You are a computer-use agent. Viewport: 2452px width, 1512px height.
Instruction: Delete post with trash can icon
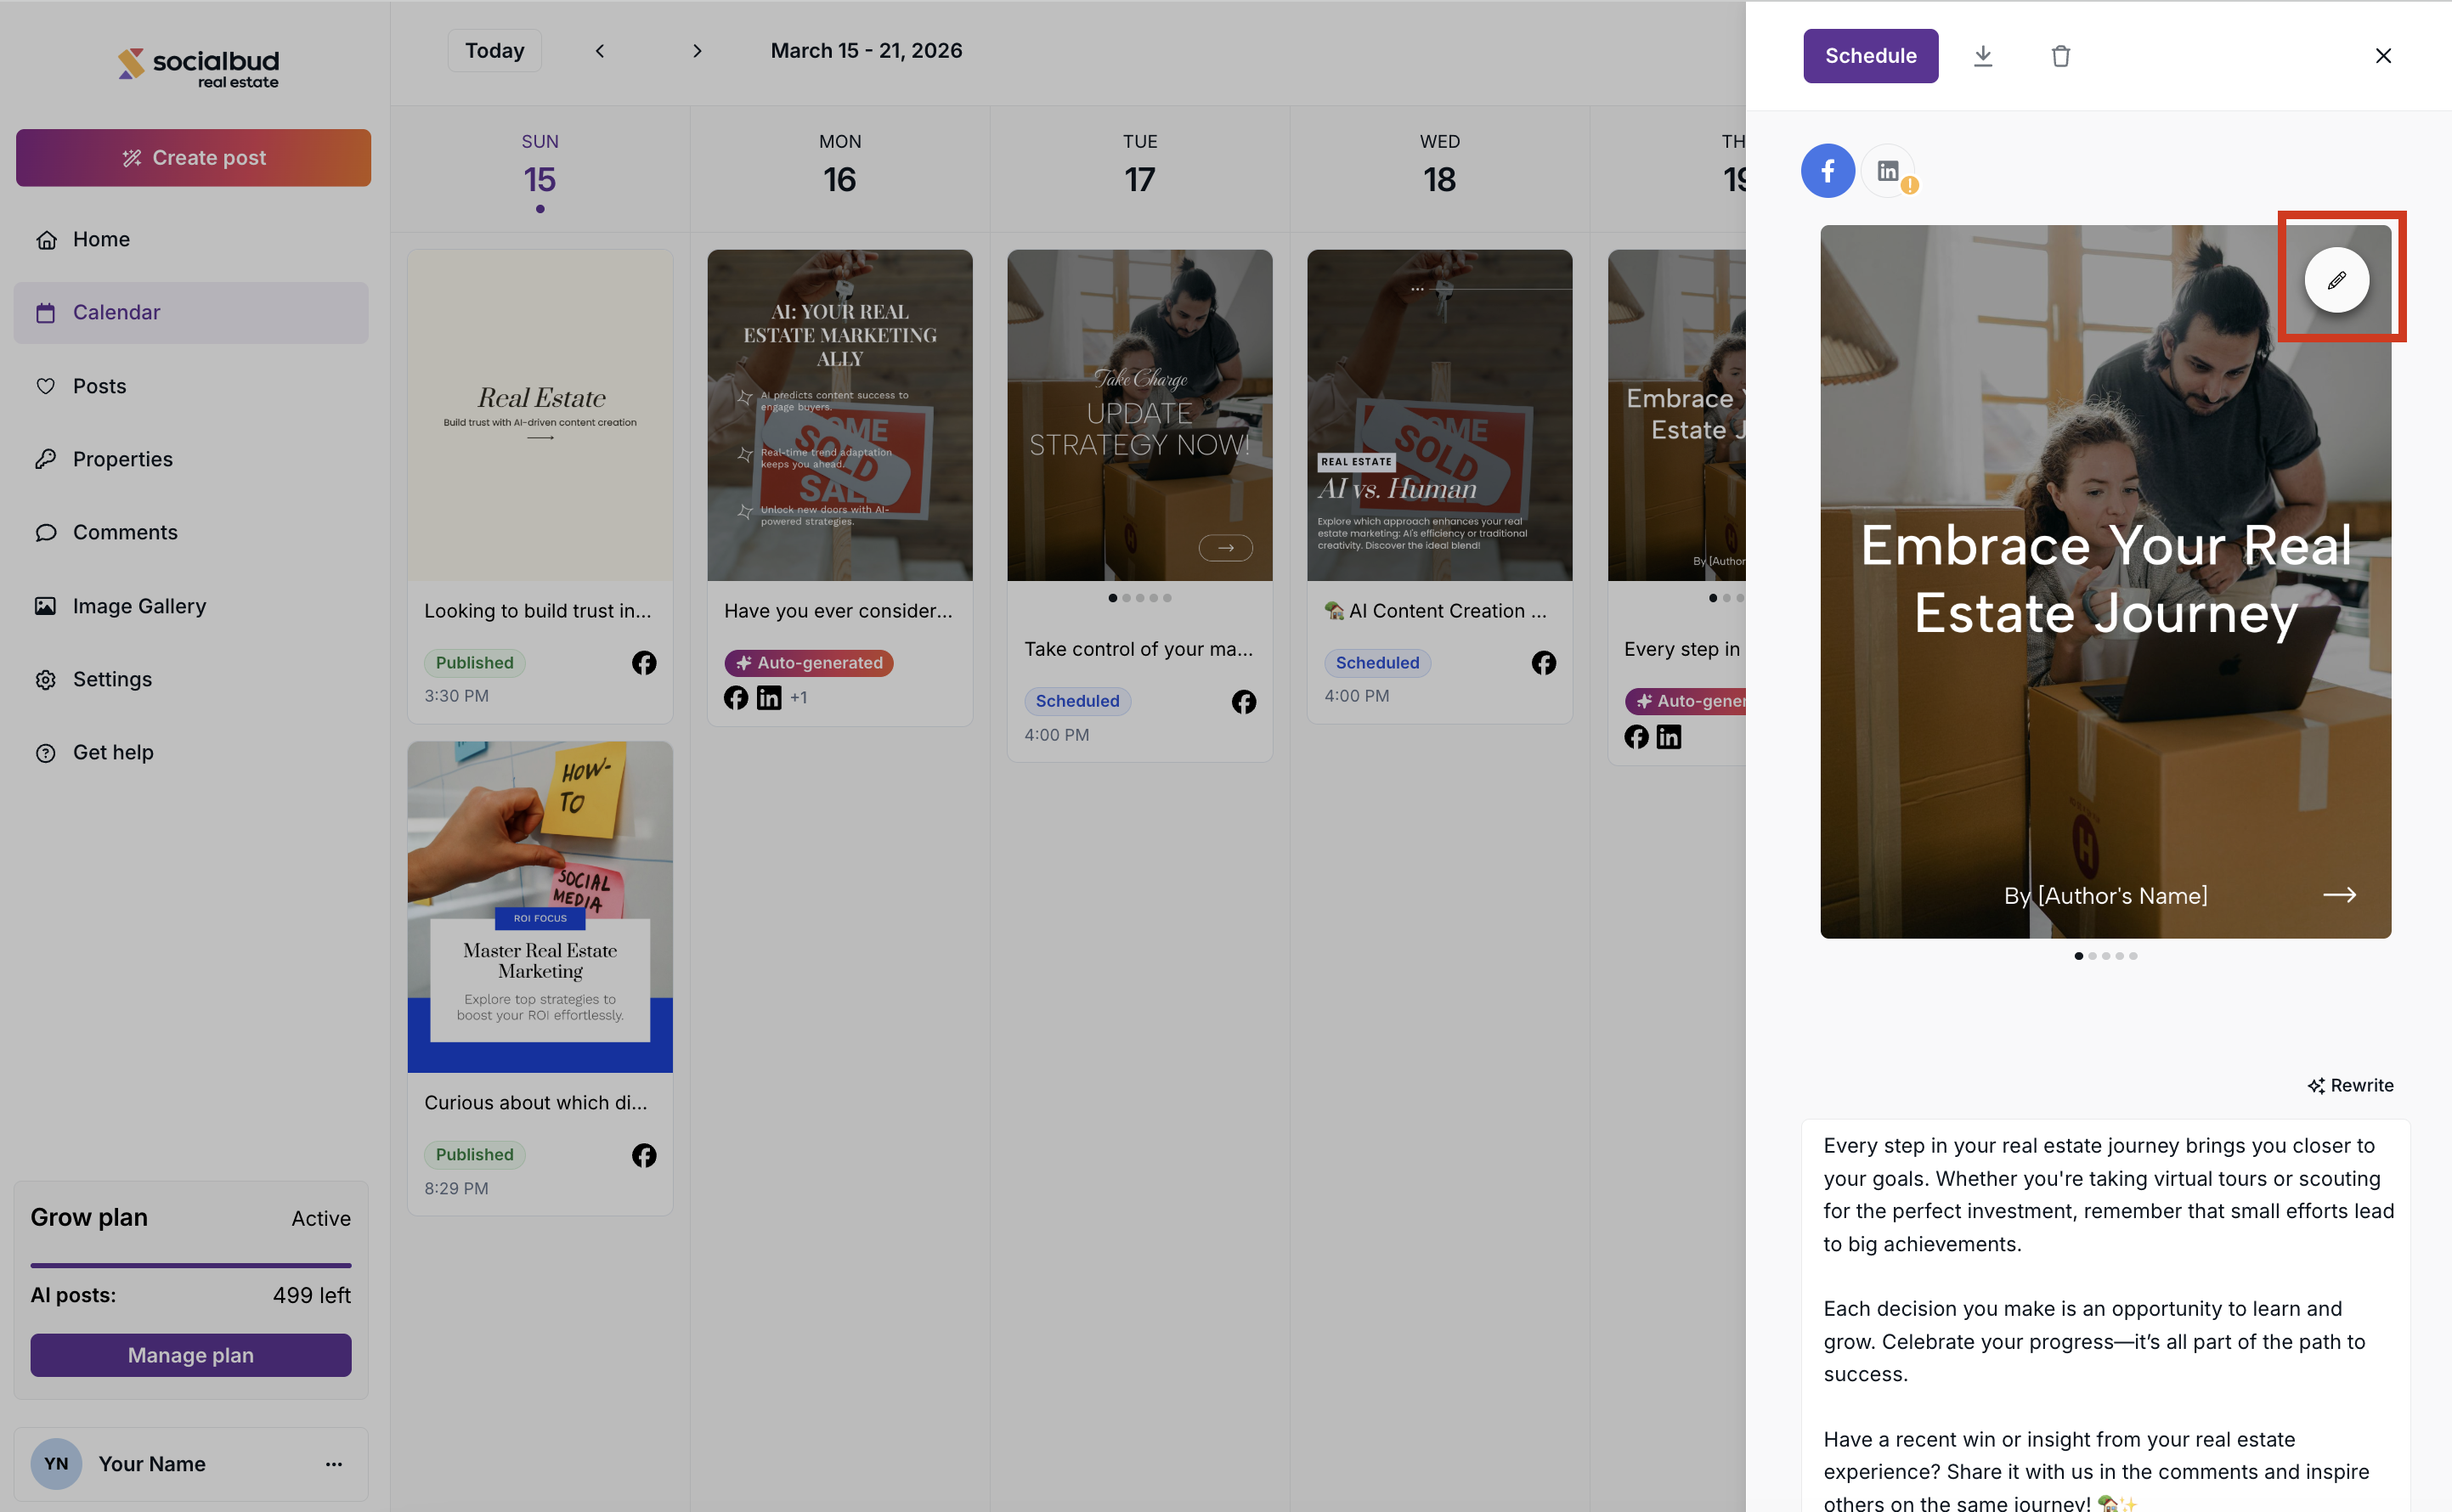[x=2060, y=56]
